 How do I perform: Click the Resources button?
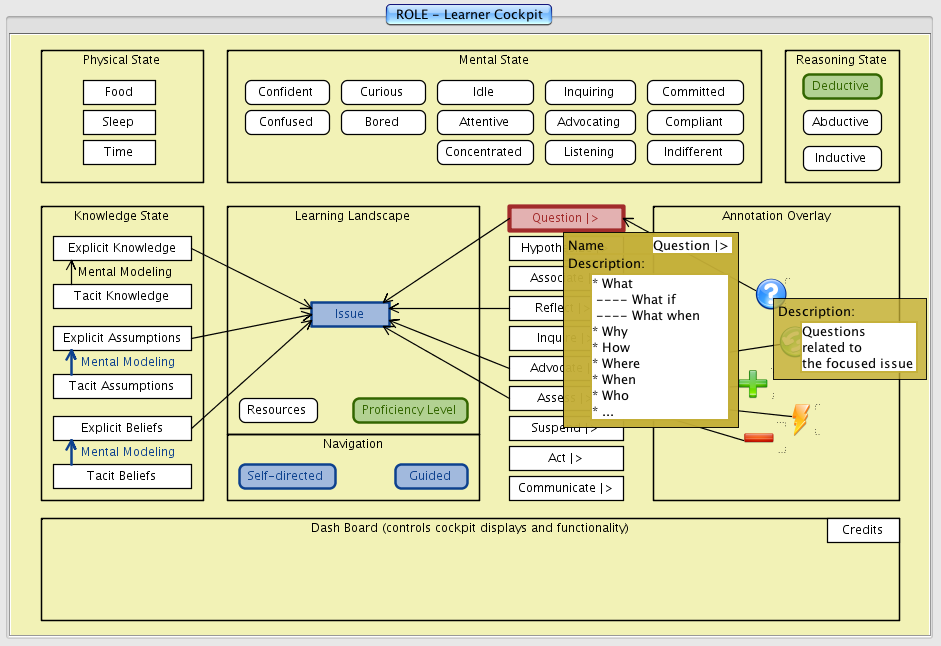coord(277,410)
